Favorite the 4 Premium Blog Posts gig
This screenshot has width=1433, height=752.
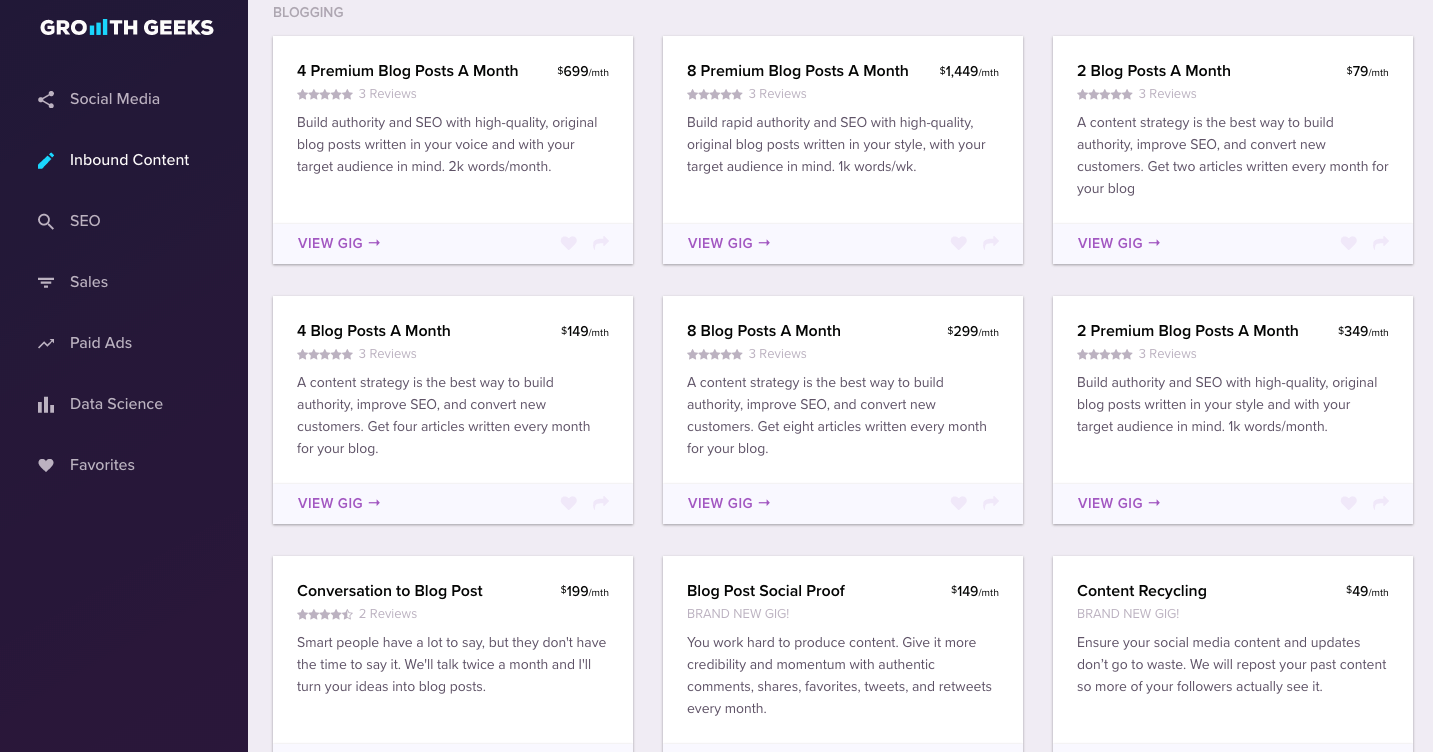(x=569, y=243)
